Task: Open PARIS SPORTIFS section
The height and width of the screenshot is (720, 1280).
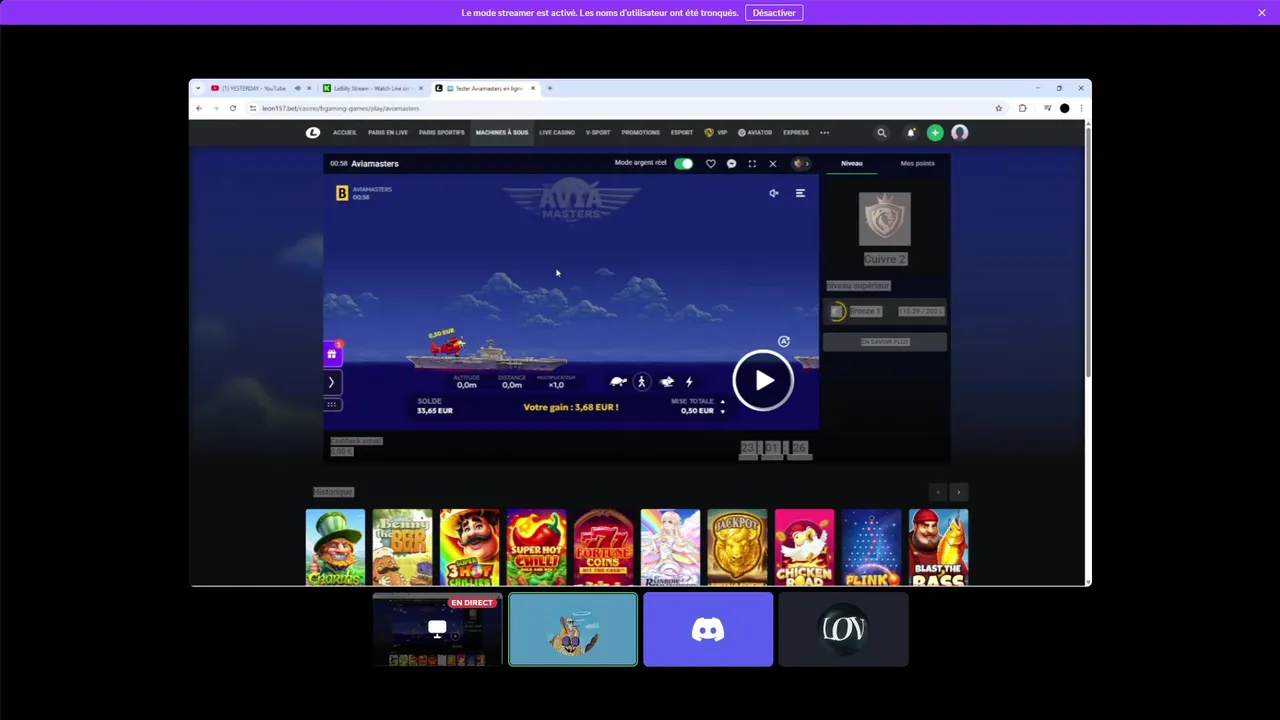Action: pos(442,132)
